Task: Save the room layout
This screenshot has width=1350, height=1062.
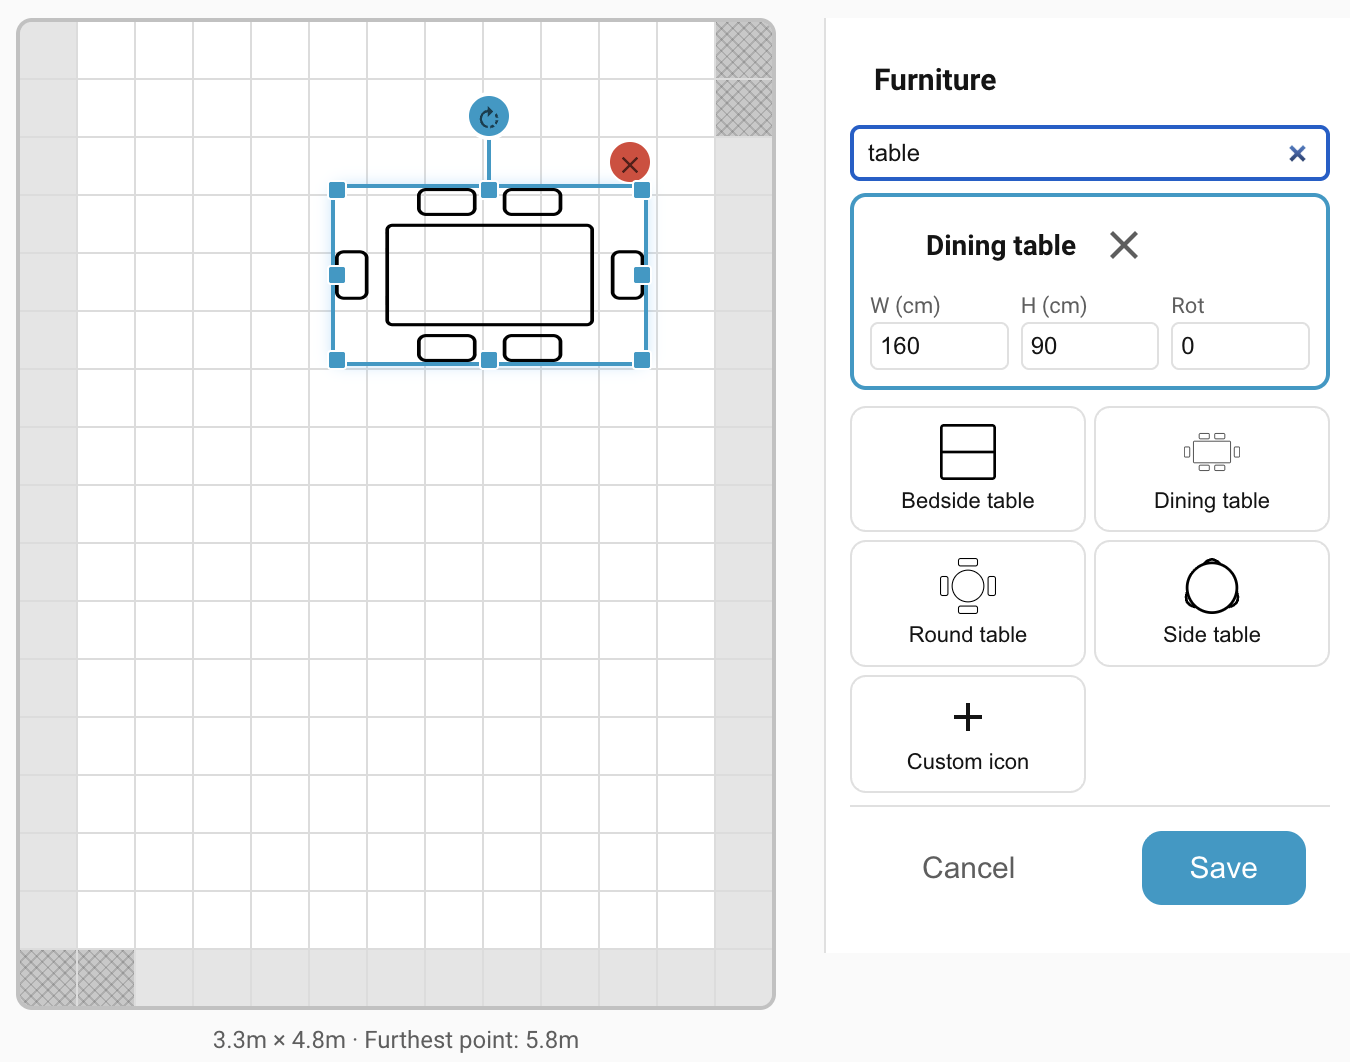Action: 1224,868
